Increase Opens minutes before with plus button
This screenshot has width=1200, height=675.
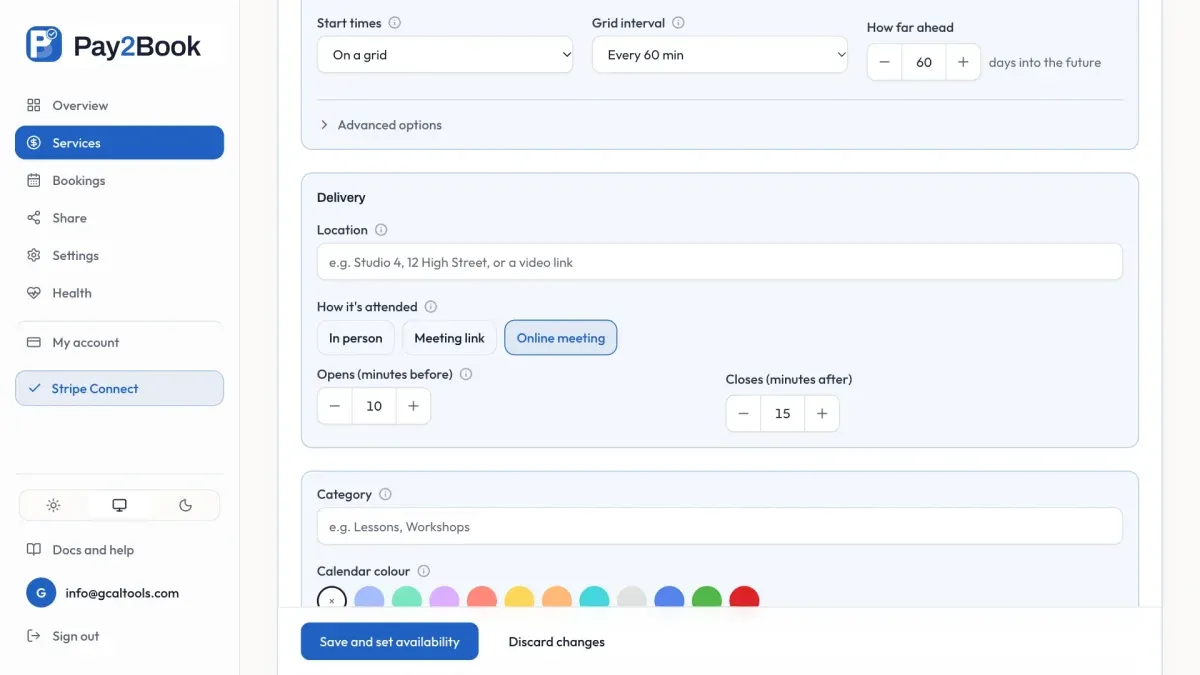pyautogui.click(x=413, y=406)
